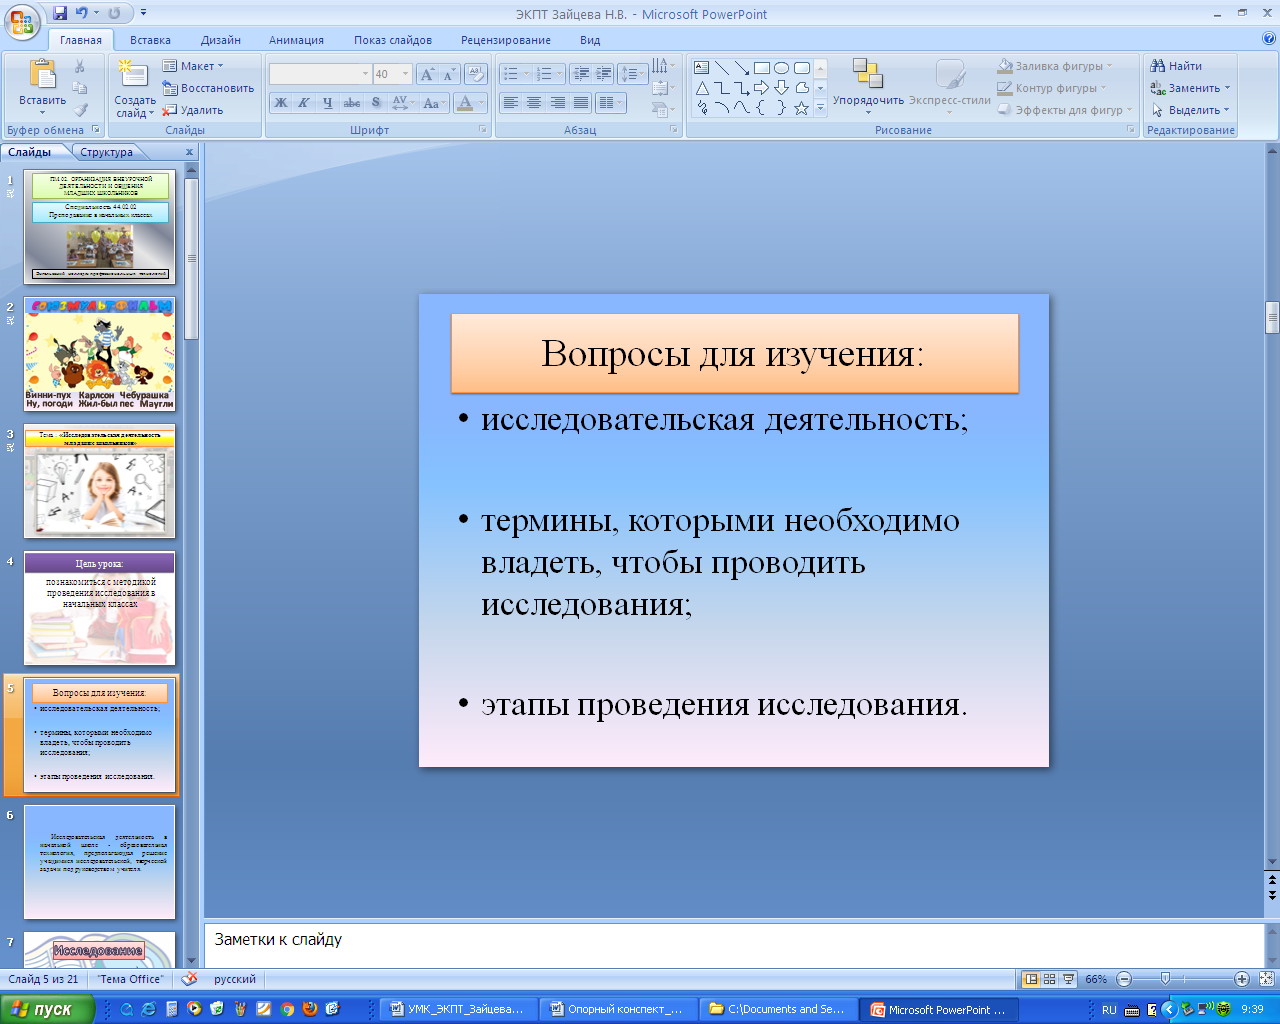This screenshot has height=1024, width=1280.
Task: Switch to C:\Documents and Se... taskbar folder
Action: (x=778, y=1009)
